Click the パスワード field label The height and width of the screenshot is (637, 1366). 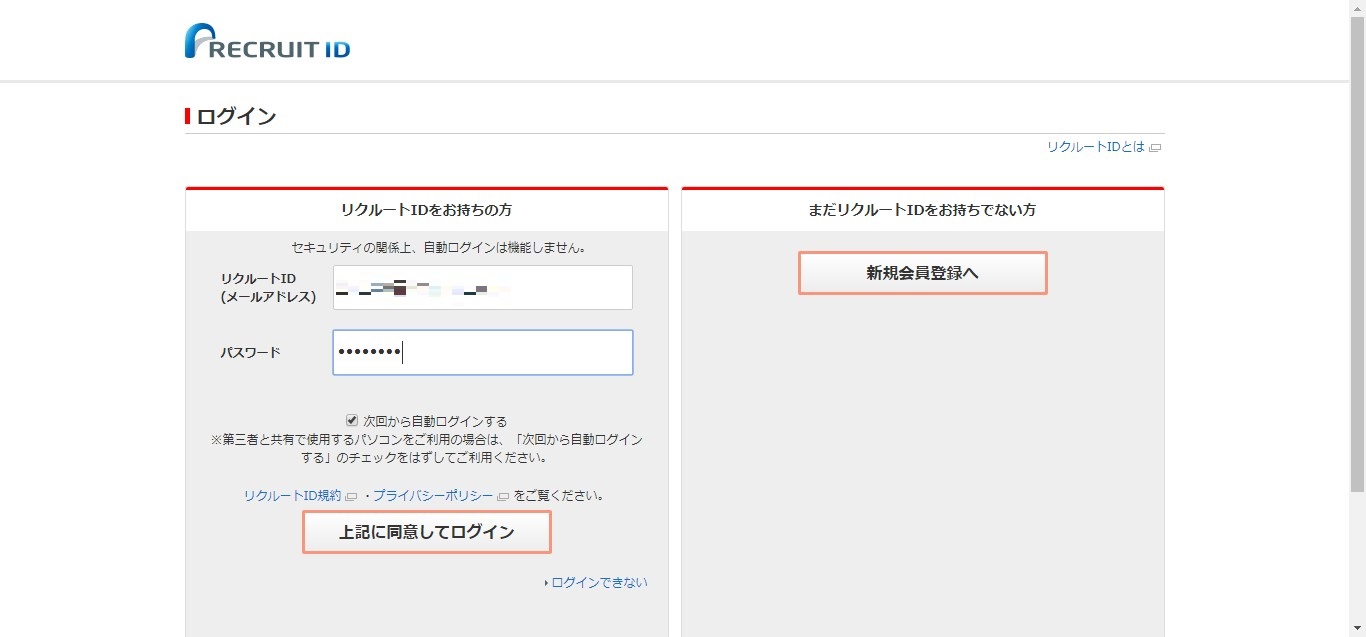[x=251, y=352]
